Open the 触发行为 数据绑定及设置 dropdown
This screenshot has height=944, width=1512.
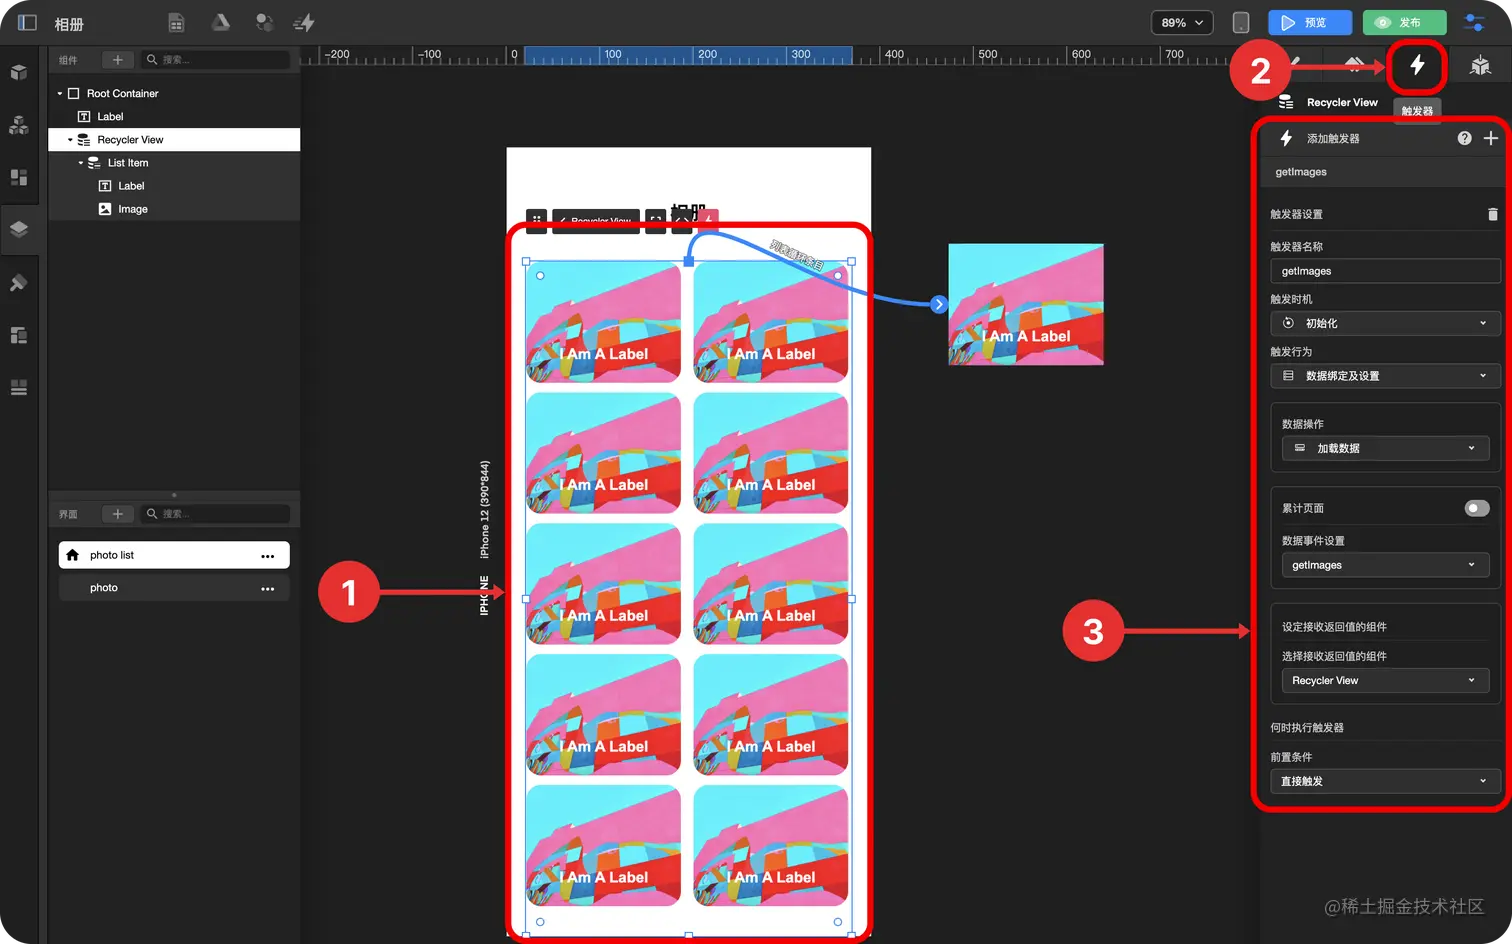coord(1385,376)
